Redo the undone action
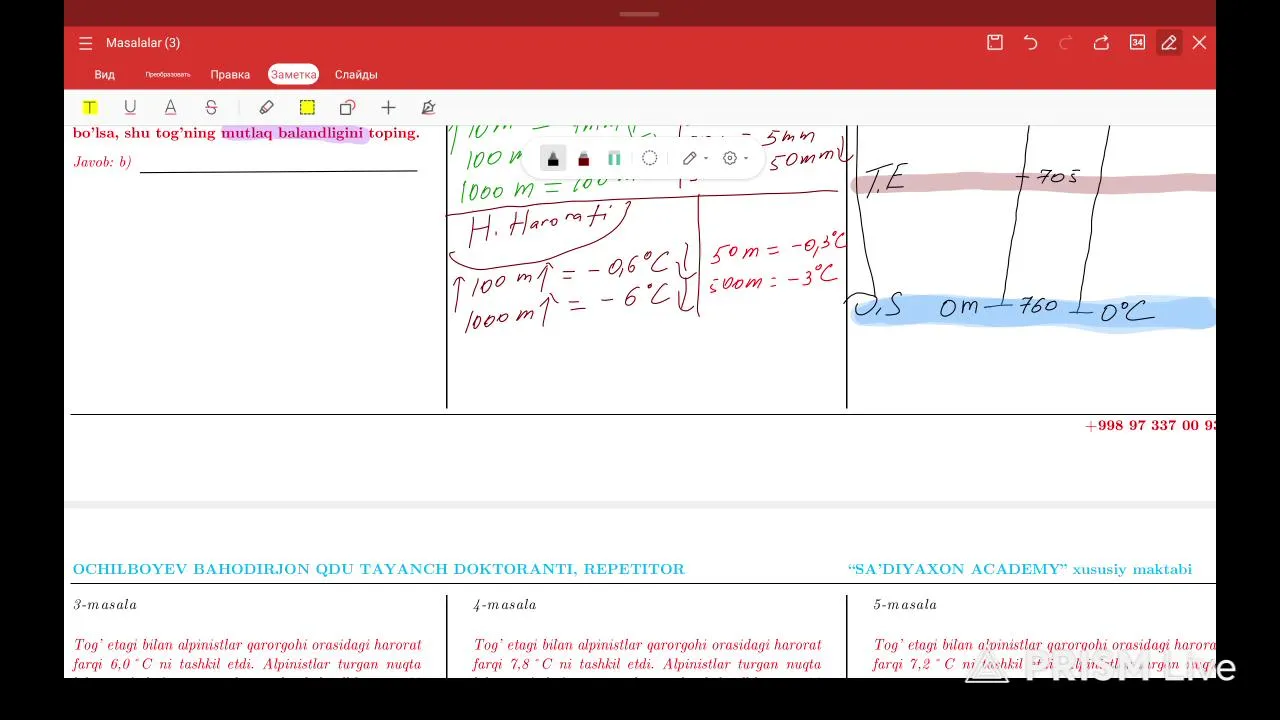This screenshot has height=720, width=1280. click(1065, 42)
